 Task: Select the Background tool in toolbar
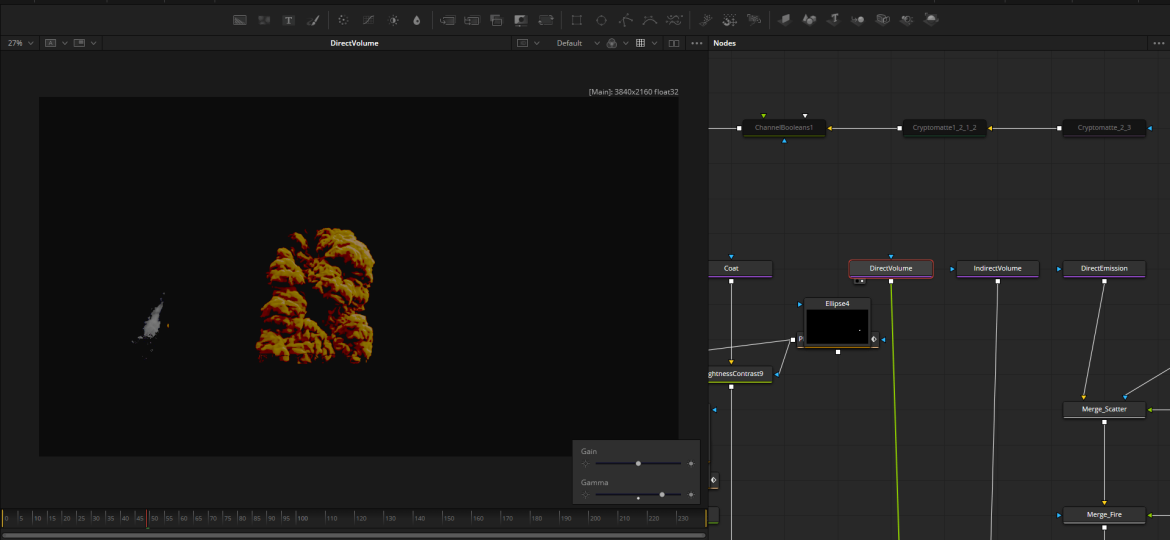[240, 20]
